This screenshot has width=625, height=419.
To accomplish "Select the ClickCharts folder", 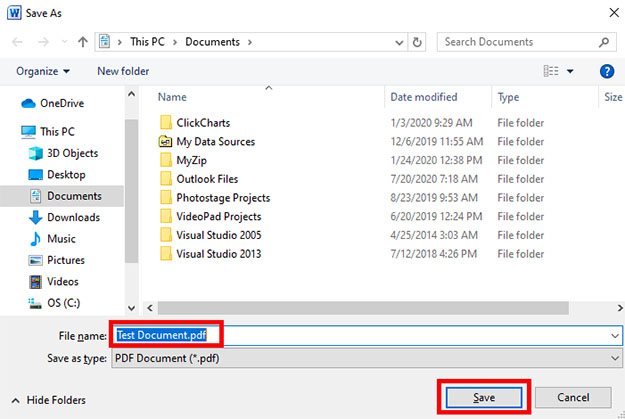I will pos(203,123).
